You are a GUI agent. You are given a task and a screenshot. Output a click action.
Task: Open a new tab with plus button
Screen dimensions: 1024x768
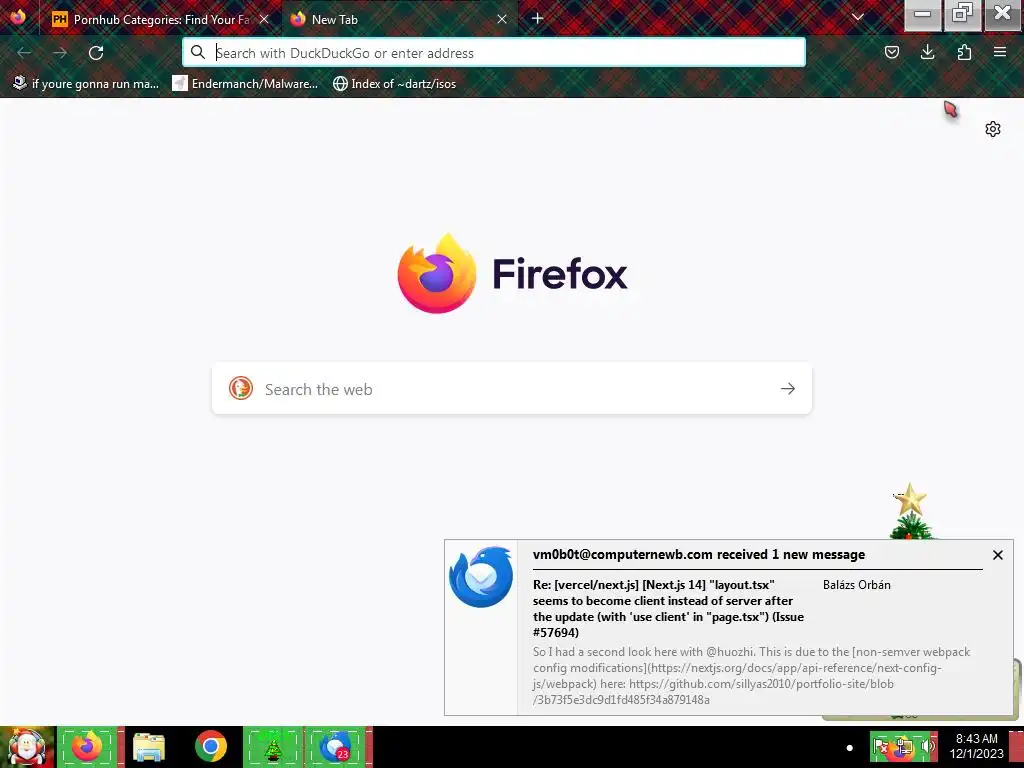point(537,19)
